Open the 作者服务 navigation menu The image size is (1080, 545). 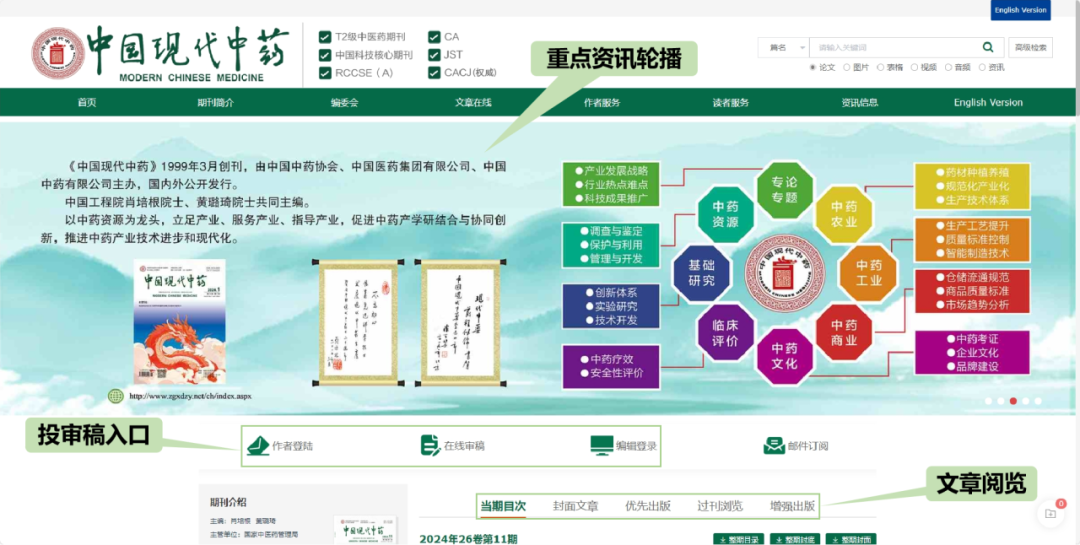[602, 103]
